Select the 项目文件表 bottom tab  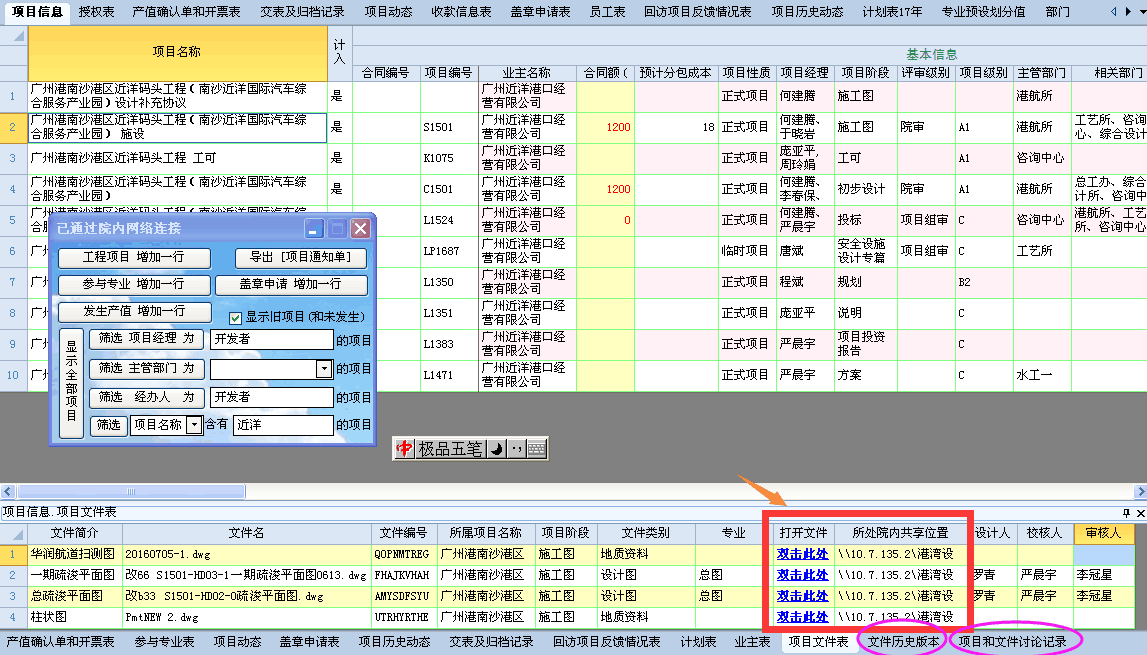[818, 642]
